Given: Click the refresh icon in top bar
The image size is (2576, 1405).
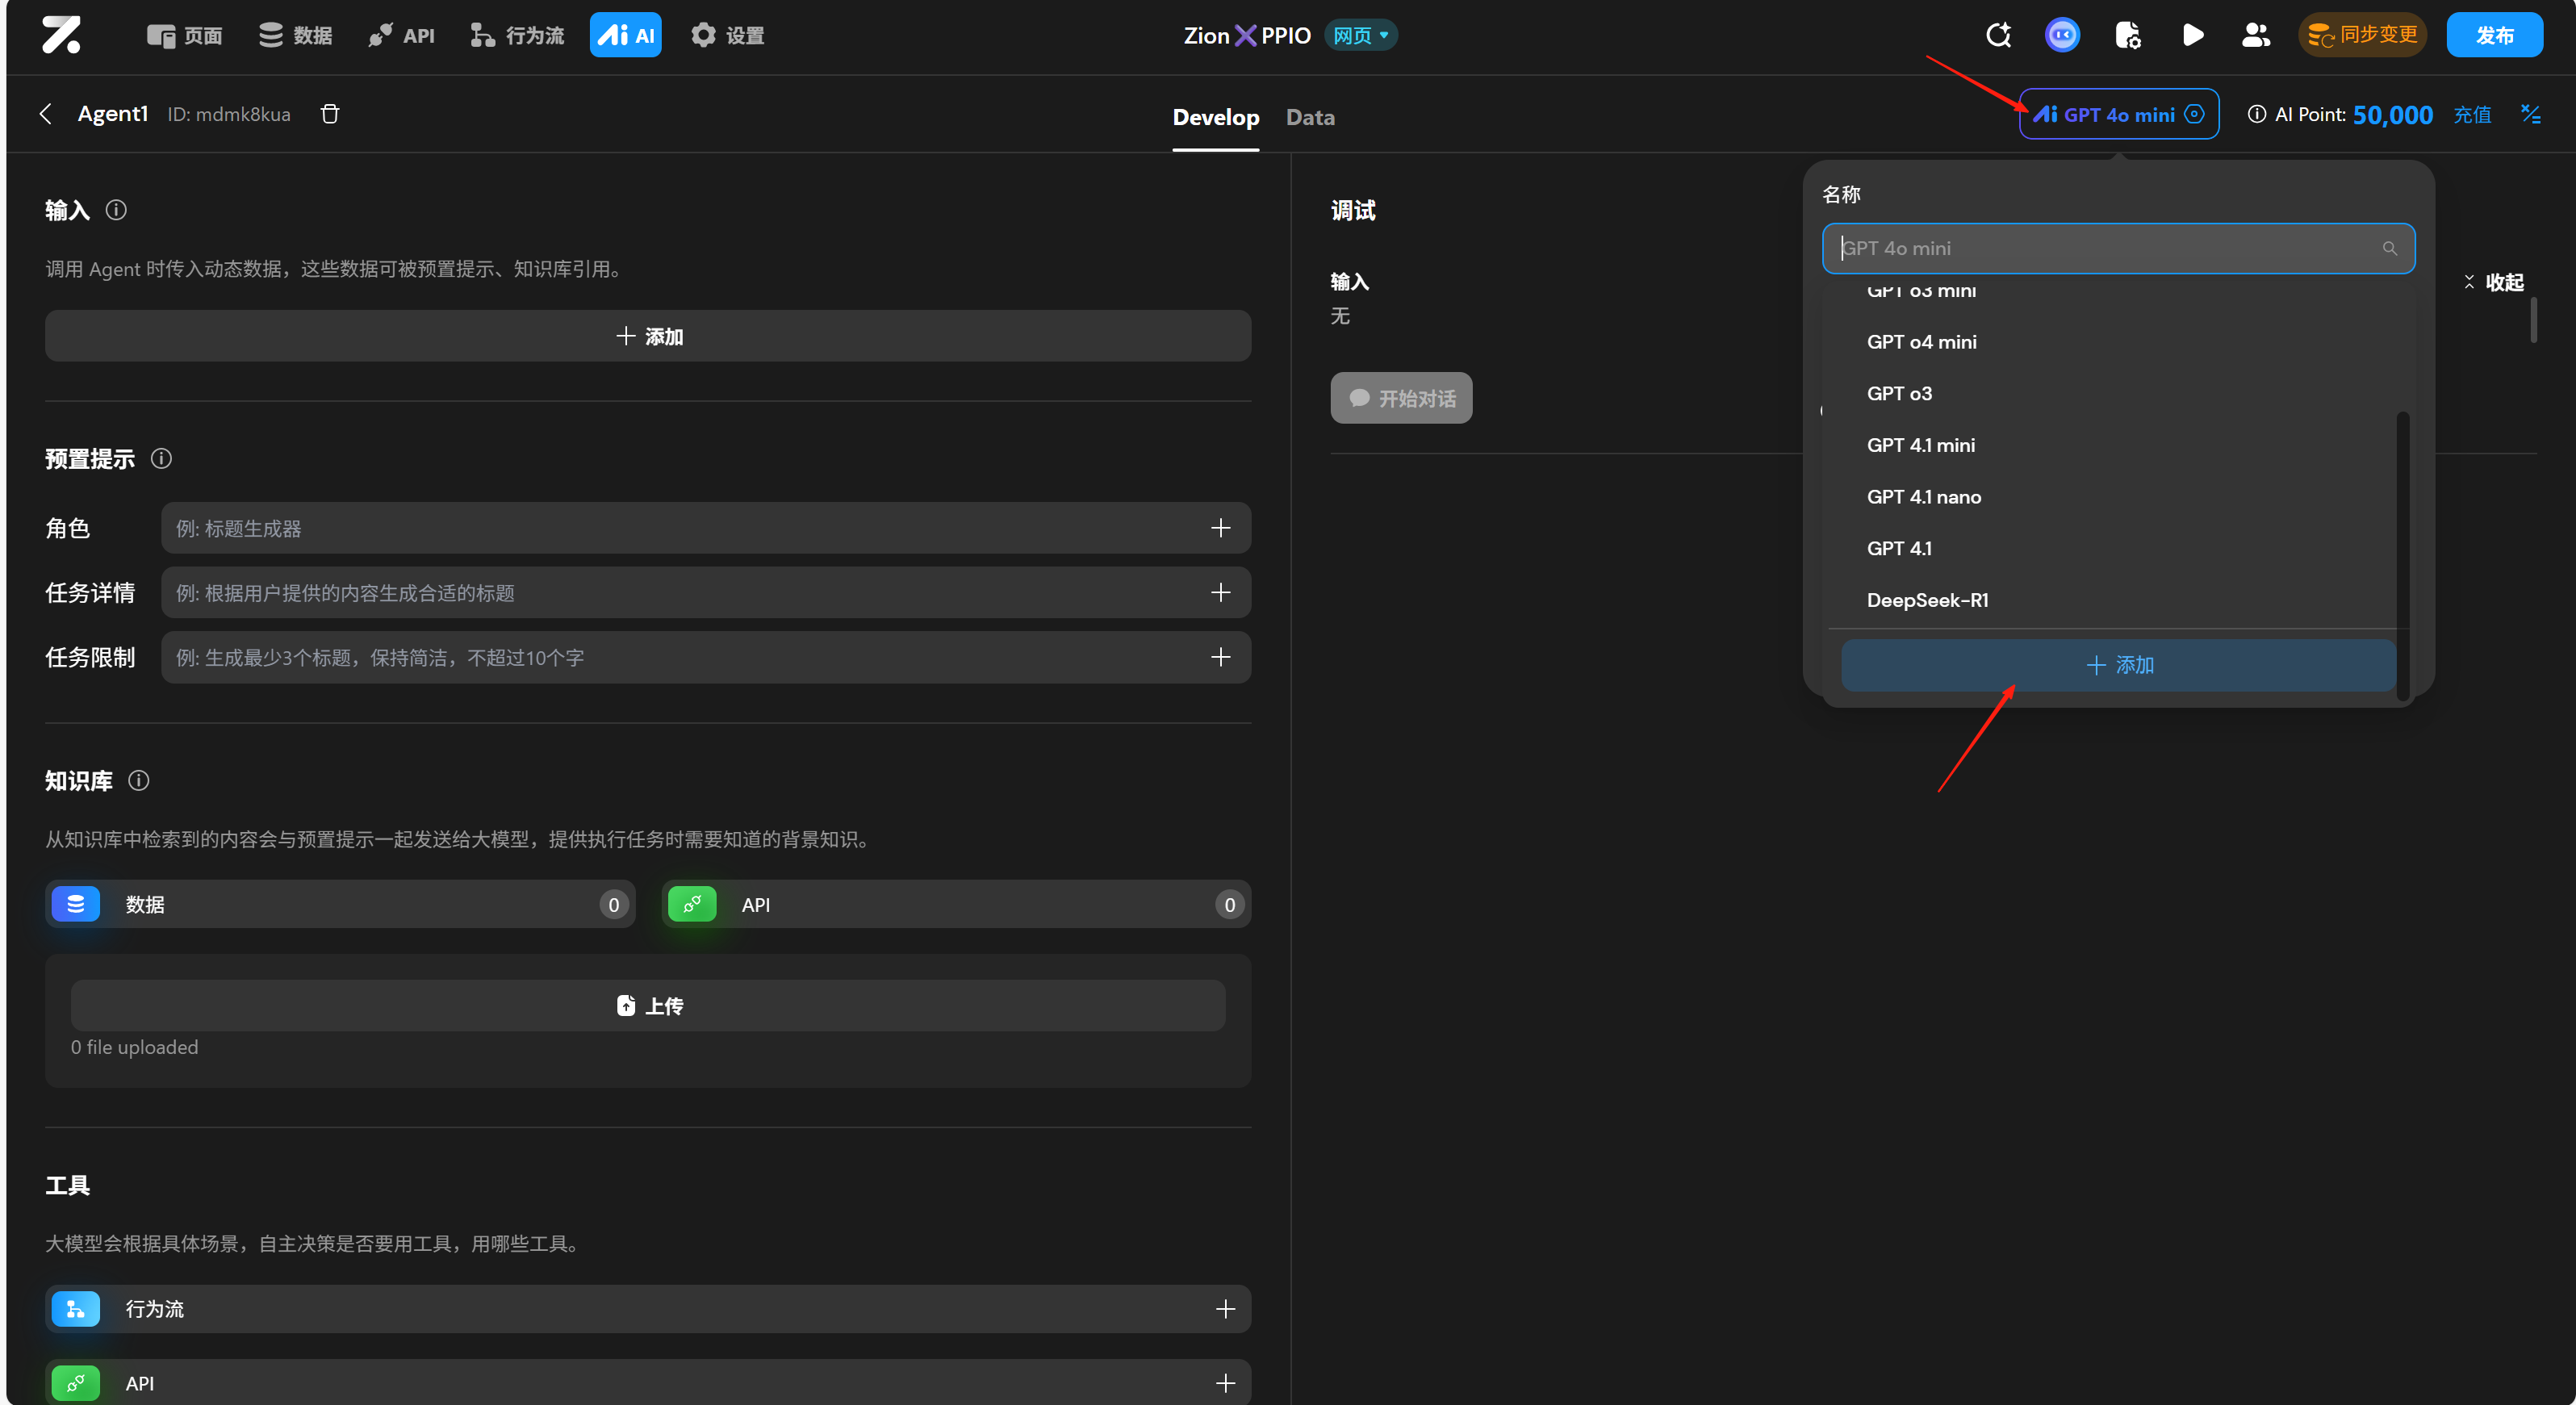Looking at the screenshot, I should point(1998,35).
